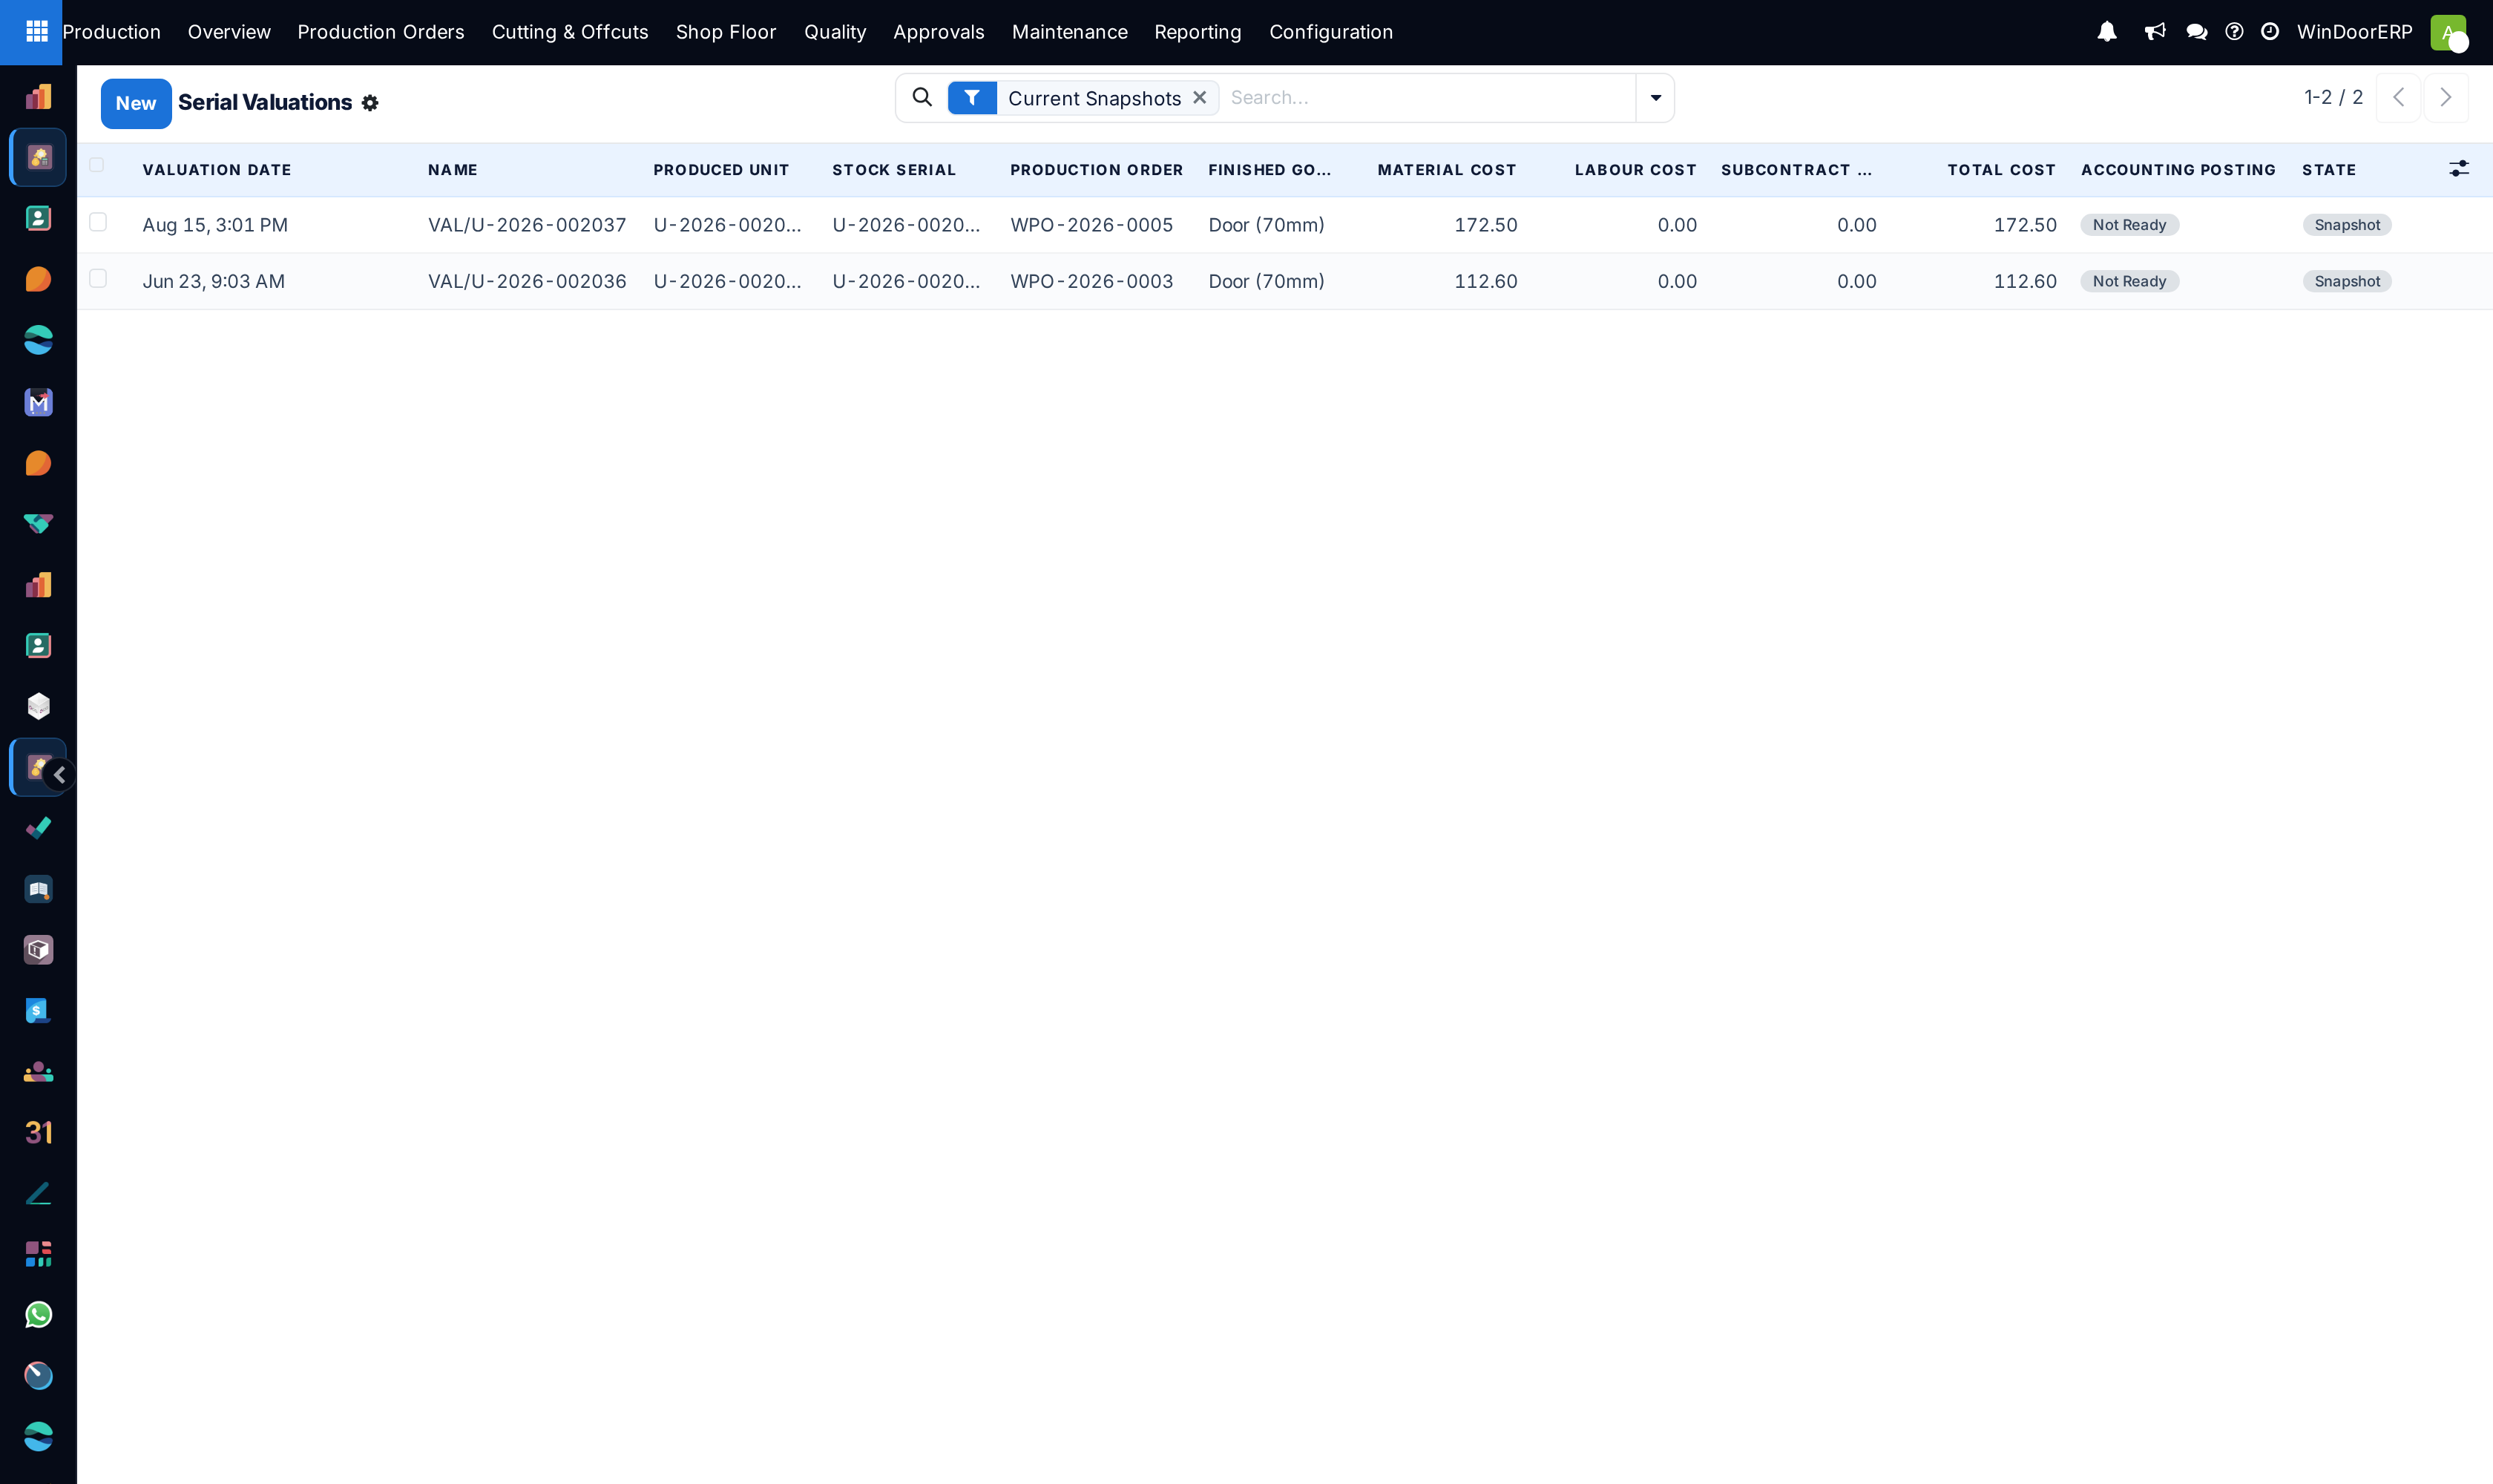Open the dollar invoice app in sidebar
2493x1484 pixels.
click(x=38, y=1011)
